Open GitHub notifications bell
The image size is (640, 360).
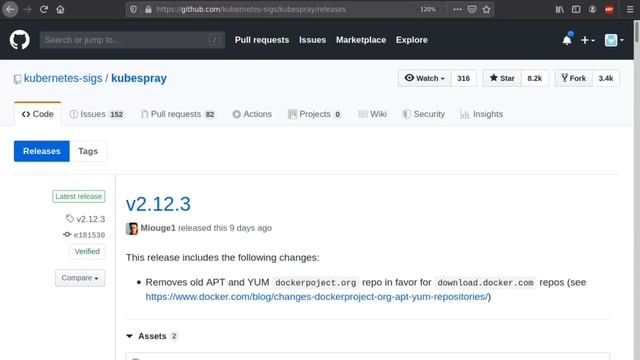567,40
